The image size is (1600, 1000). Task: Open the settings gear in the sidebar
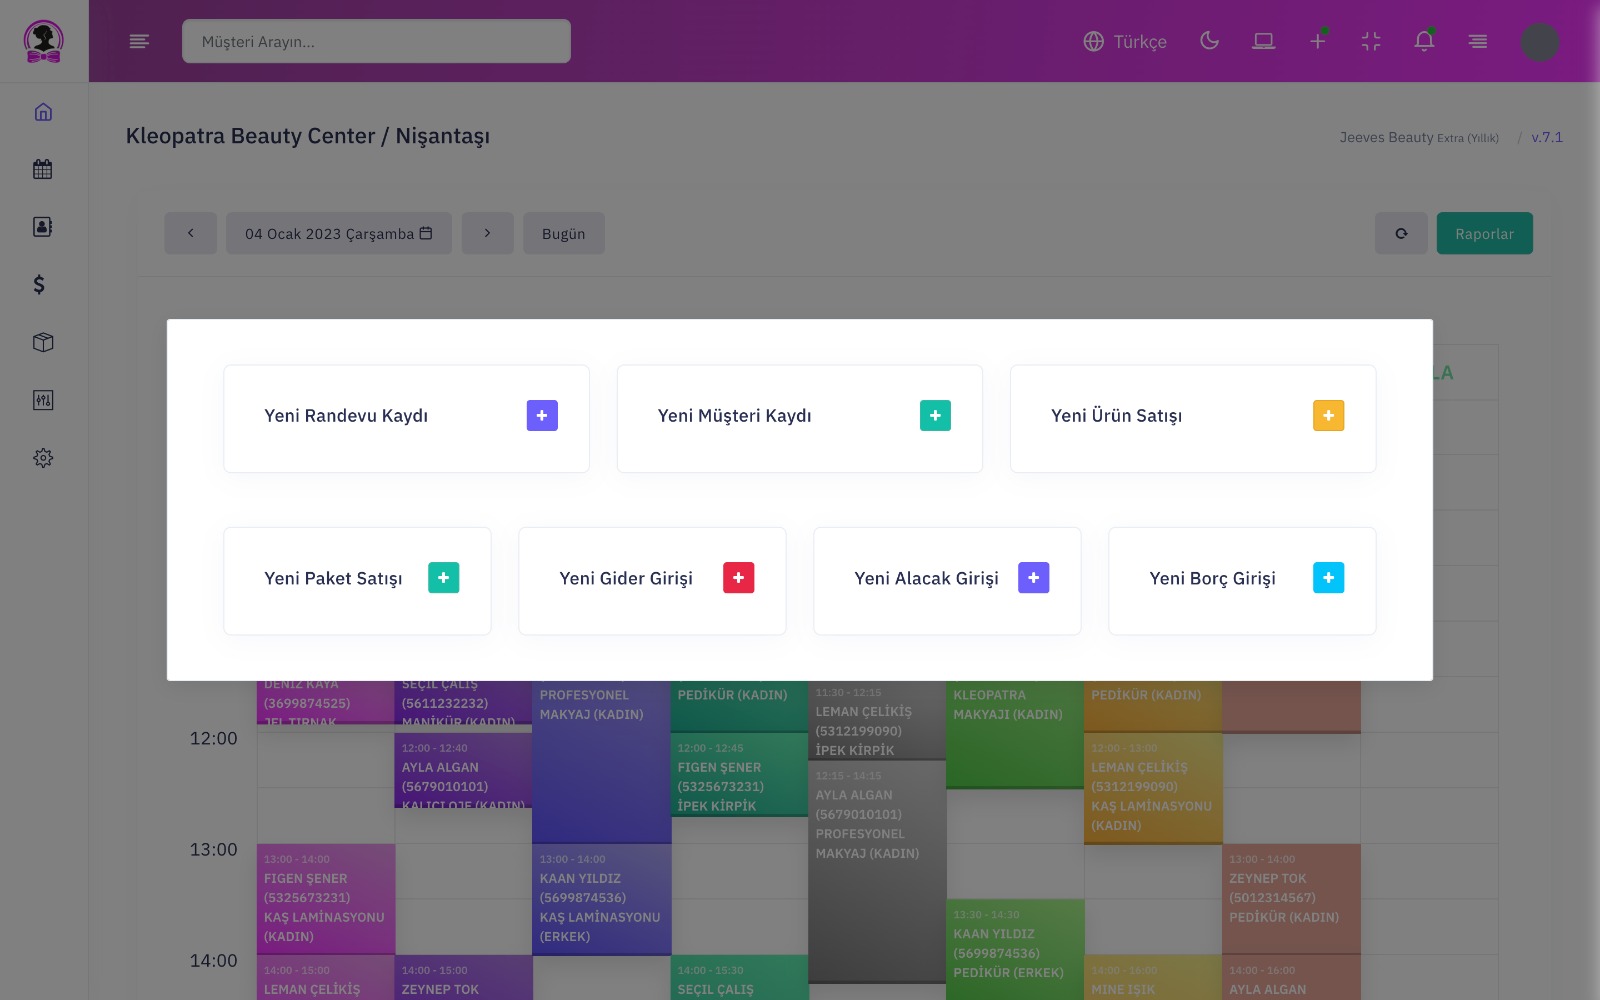[43, 458]
